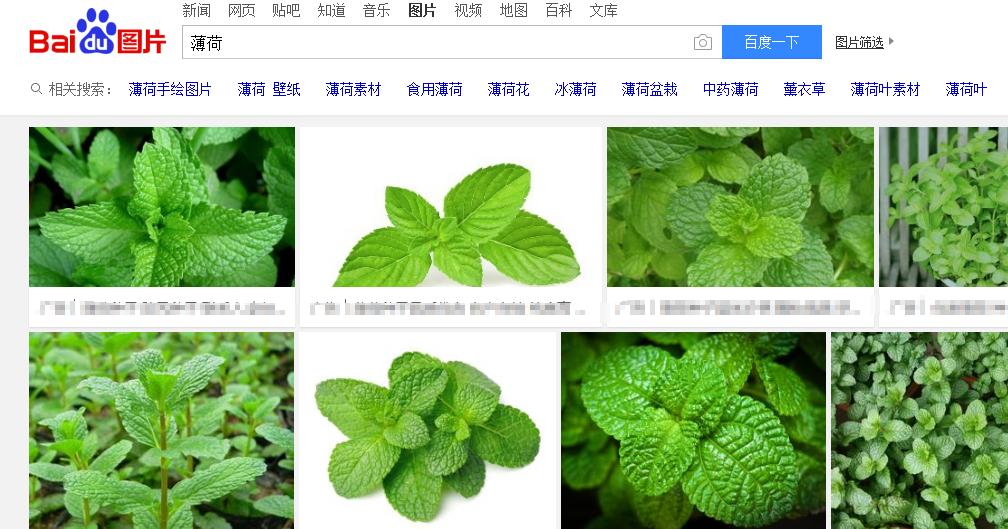Open glossy dark green mint leaves thumbnail

pyautogui.click(x=694, y=431)
